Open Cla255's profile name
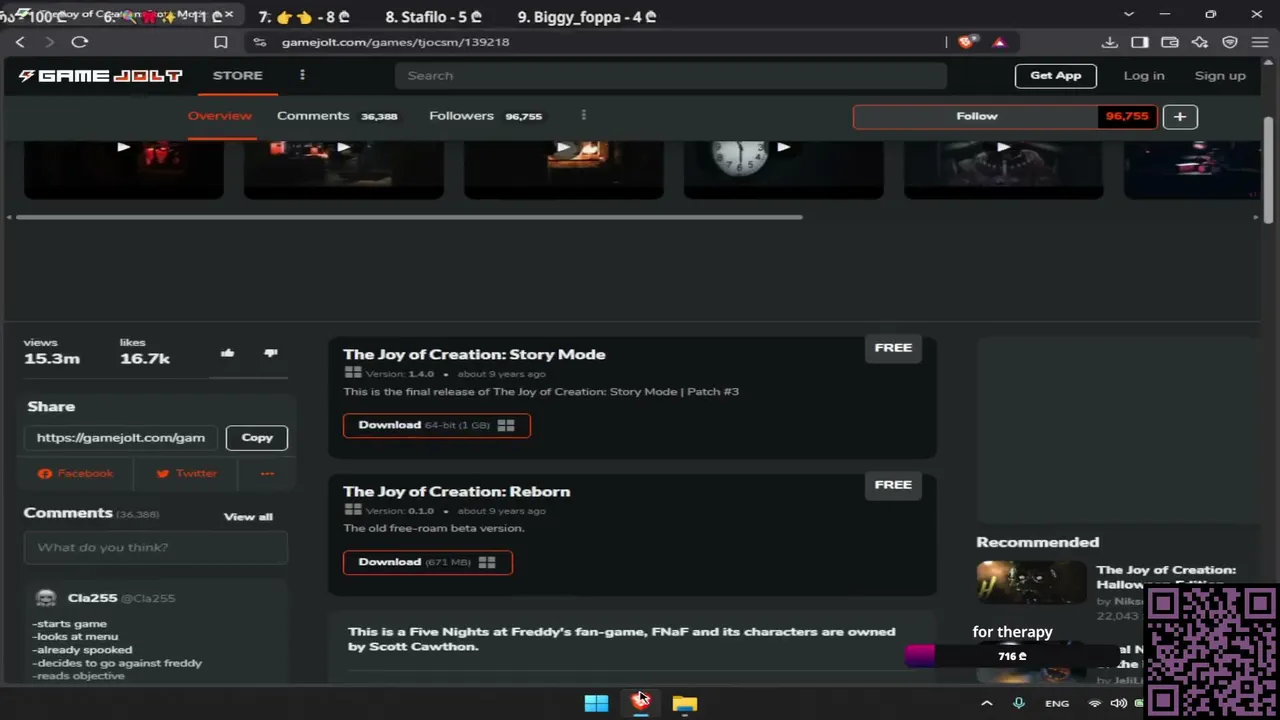1280x720 pixels. [x=93, y=598]
